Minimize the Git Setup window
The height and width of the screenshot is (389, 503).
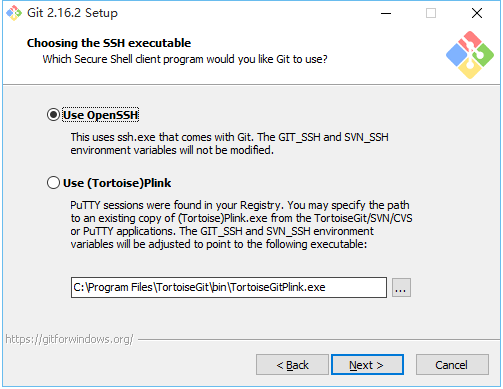click(x=386, y=13)
